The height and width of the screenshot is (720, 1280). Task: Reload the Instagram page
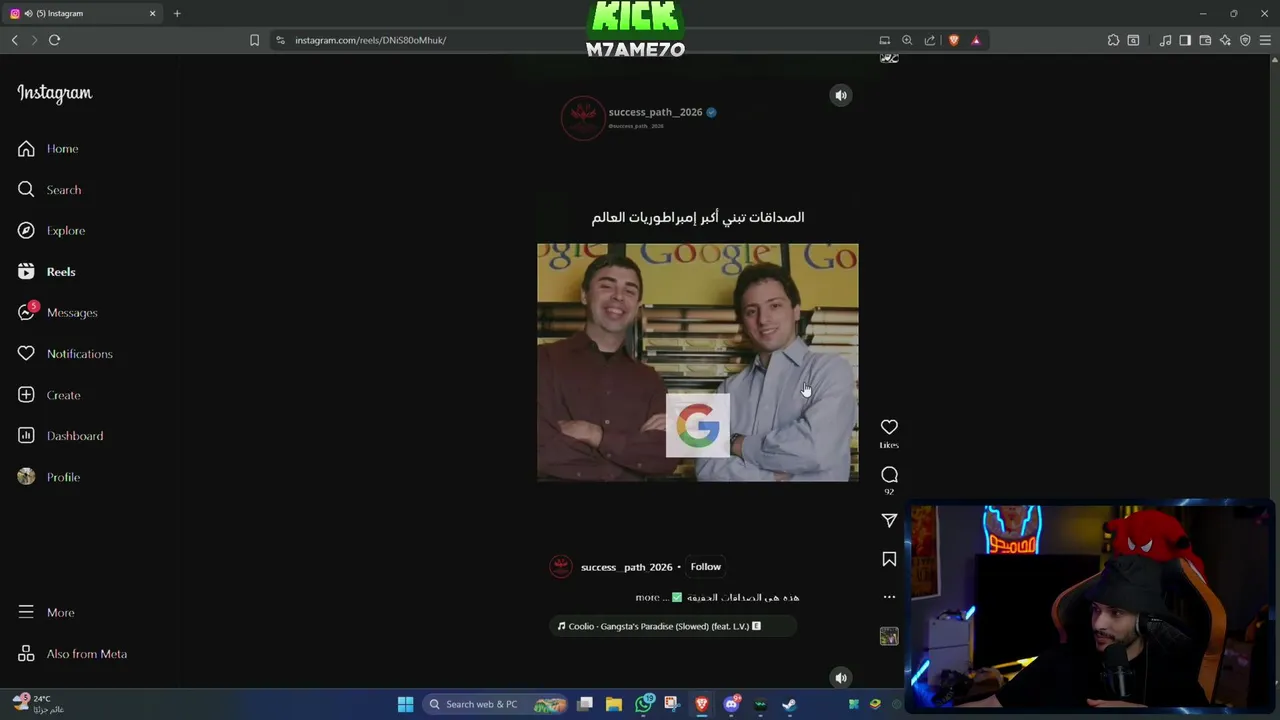tap(54, 40)
